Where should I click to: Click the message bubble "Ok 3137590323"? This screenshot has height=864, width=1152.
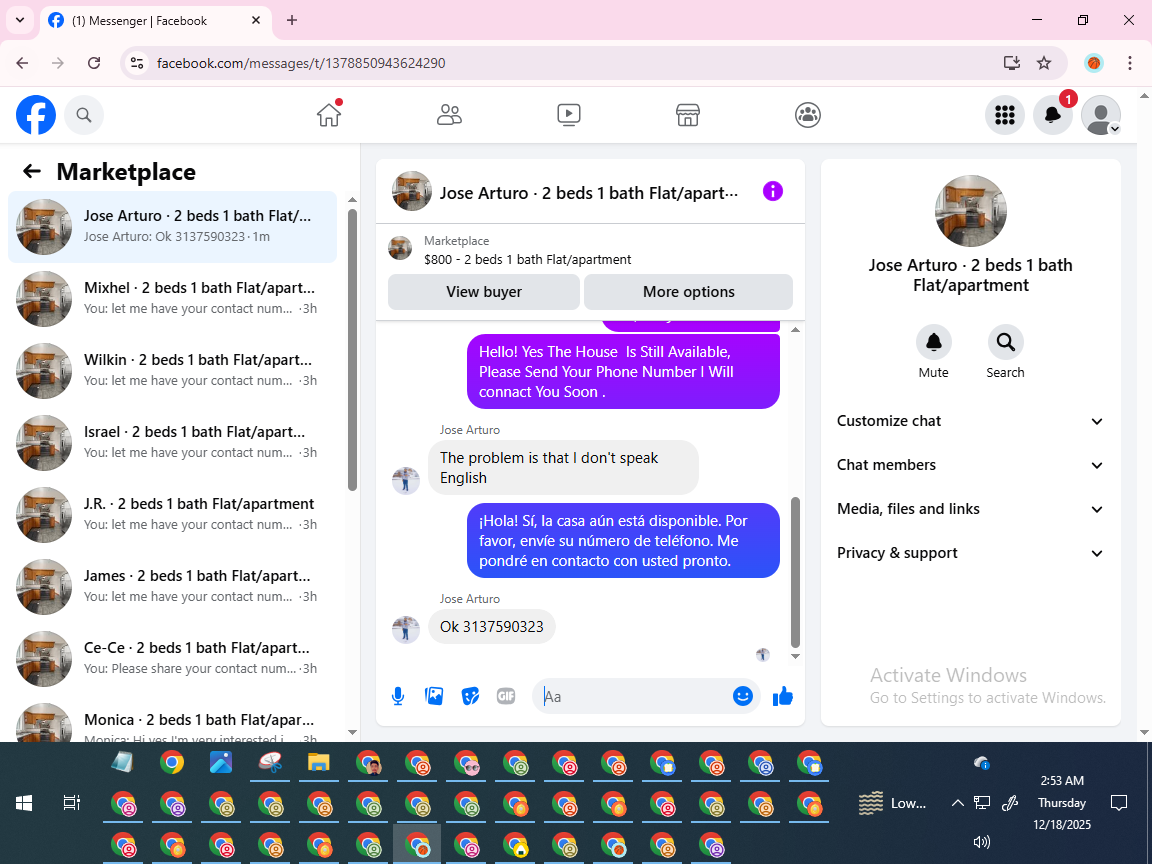pyautogui.click(x=492, y=627)
